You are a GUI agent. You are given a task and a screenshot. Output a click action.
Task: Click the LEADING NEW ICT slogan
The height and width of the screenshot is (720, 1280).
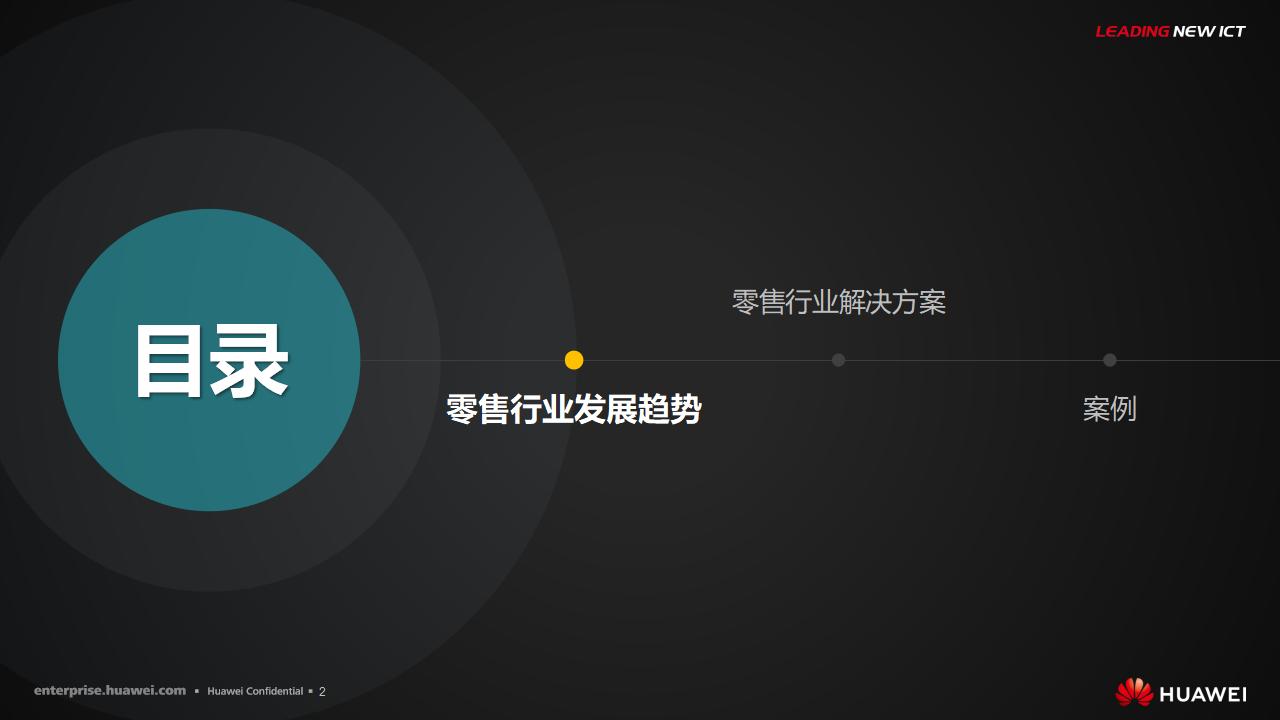pos(1170,31)
